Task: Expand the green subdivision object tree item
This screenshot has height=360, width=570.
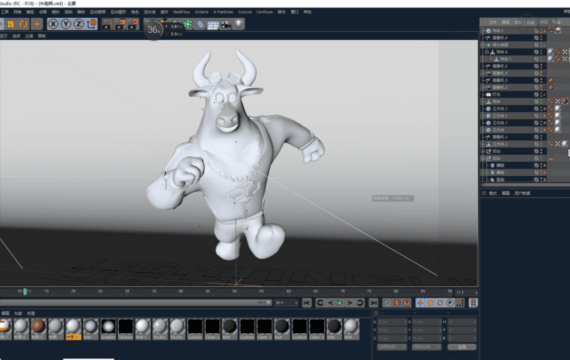Action: 483,45
